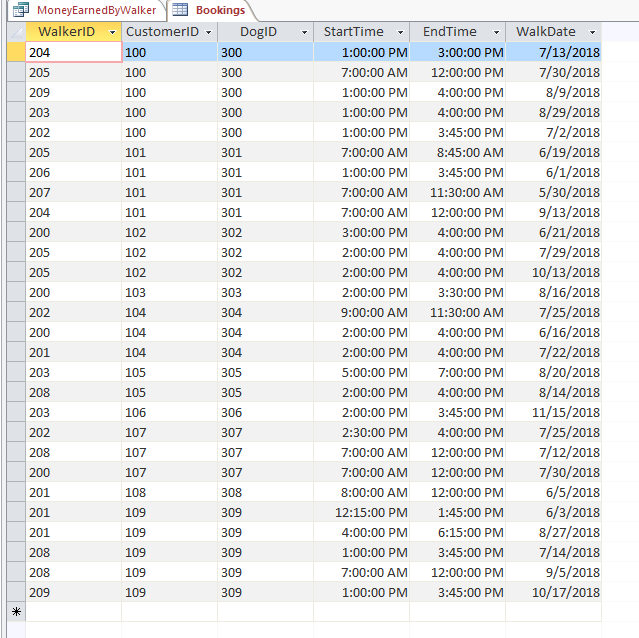The height and width of the screenshot is (638, 639).
Task: Select the row selector for the 7/13/2018 booking
Action: coord(16,52)
